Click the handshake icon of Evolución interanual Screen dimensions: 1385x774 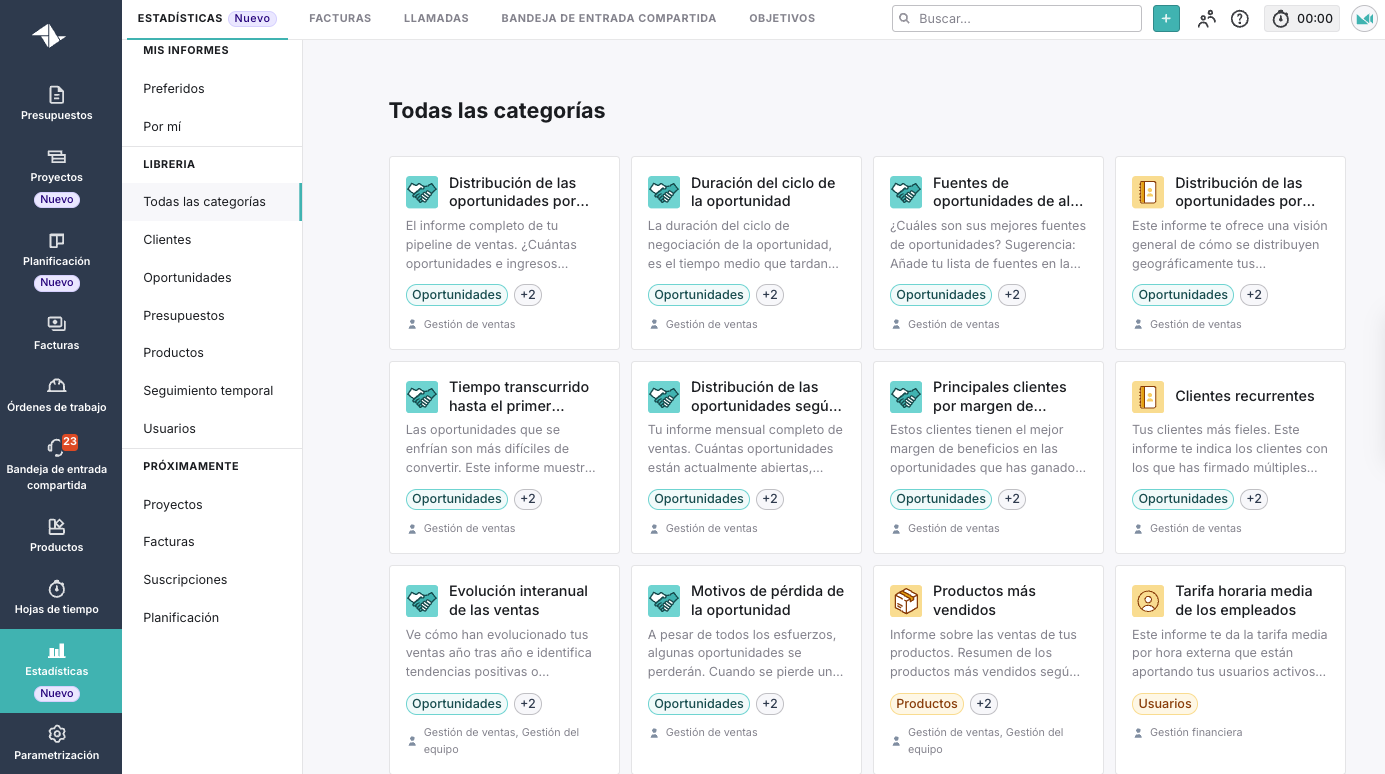[x=422, y=601]
